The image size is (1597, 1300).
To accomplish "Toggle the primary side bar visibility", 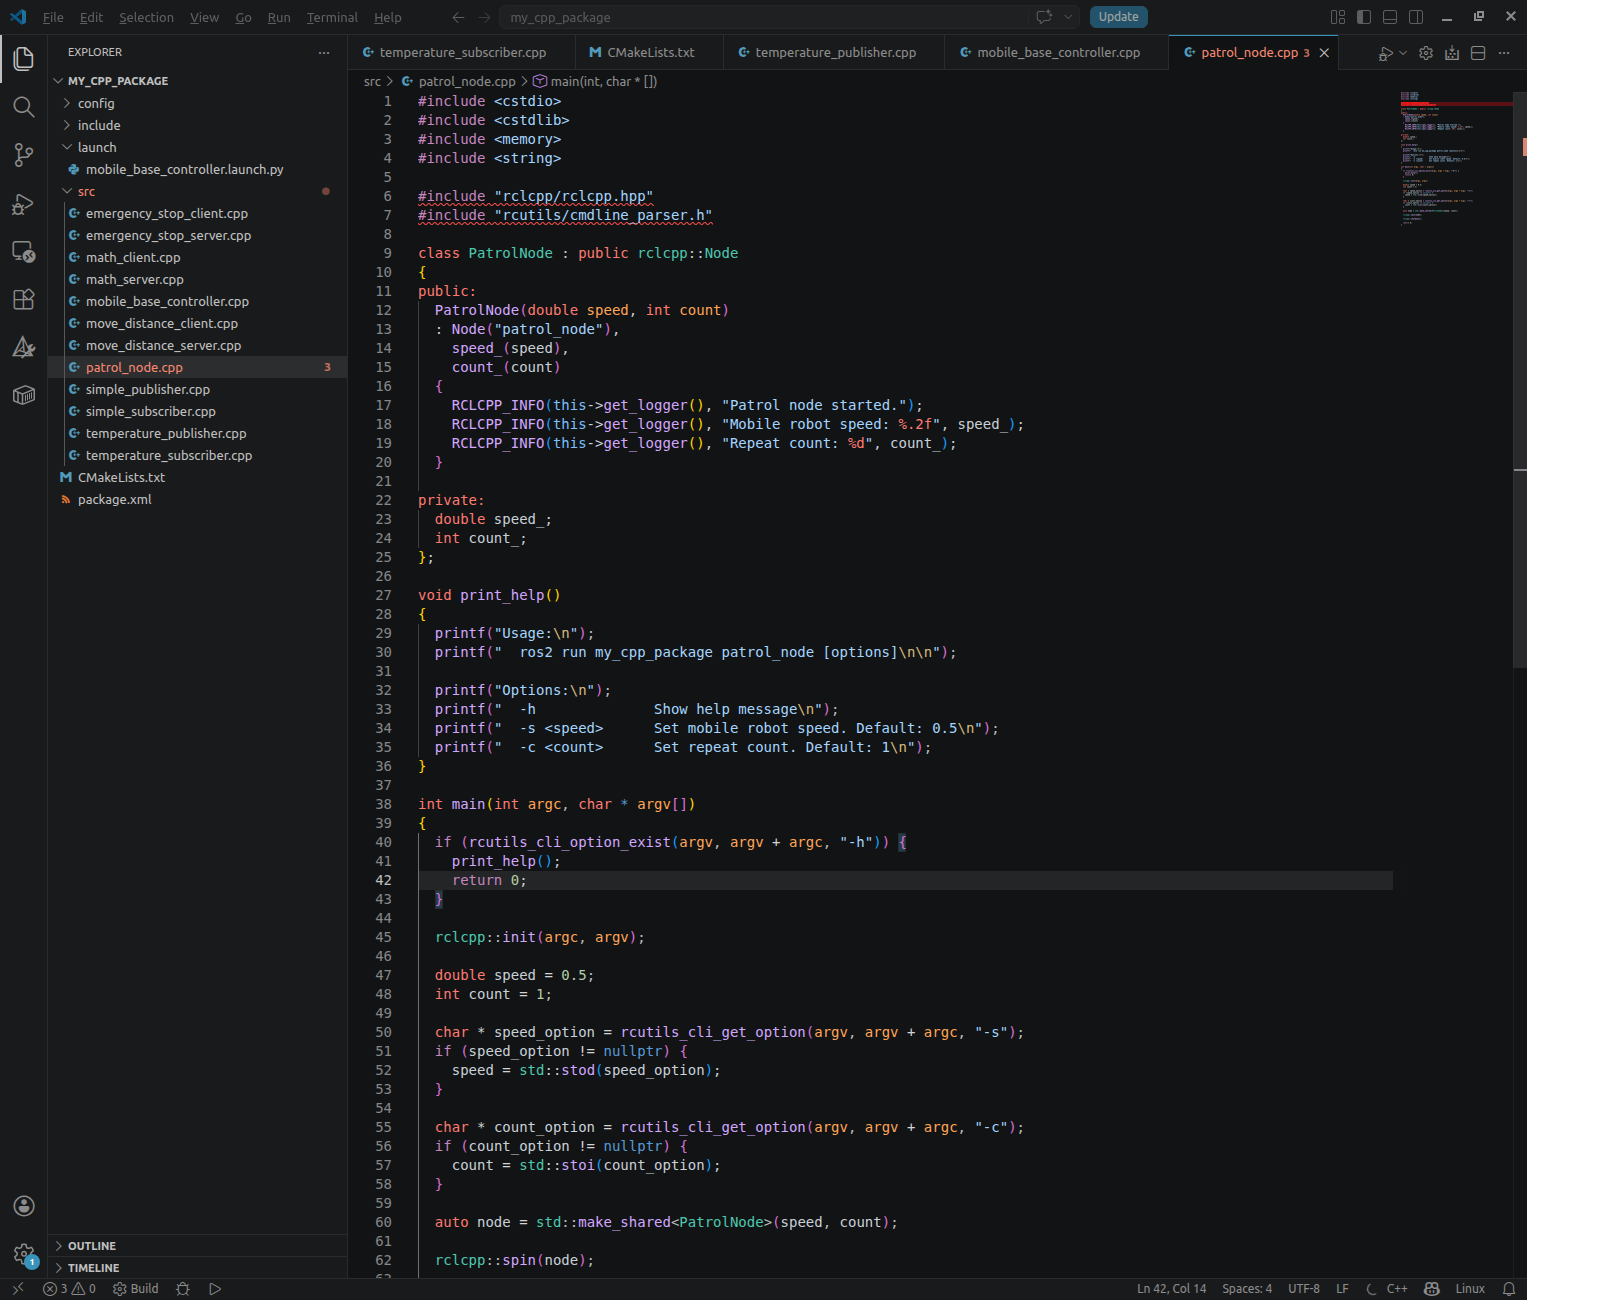I will coord(1364,17).
